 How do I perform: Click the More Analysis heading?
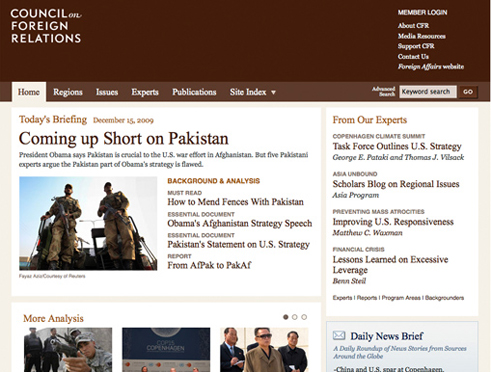[x=53, y=319]
